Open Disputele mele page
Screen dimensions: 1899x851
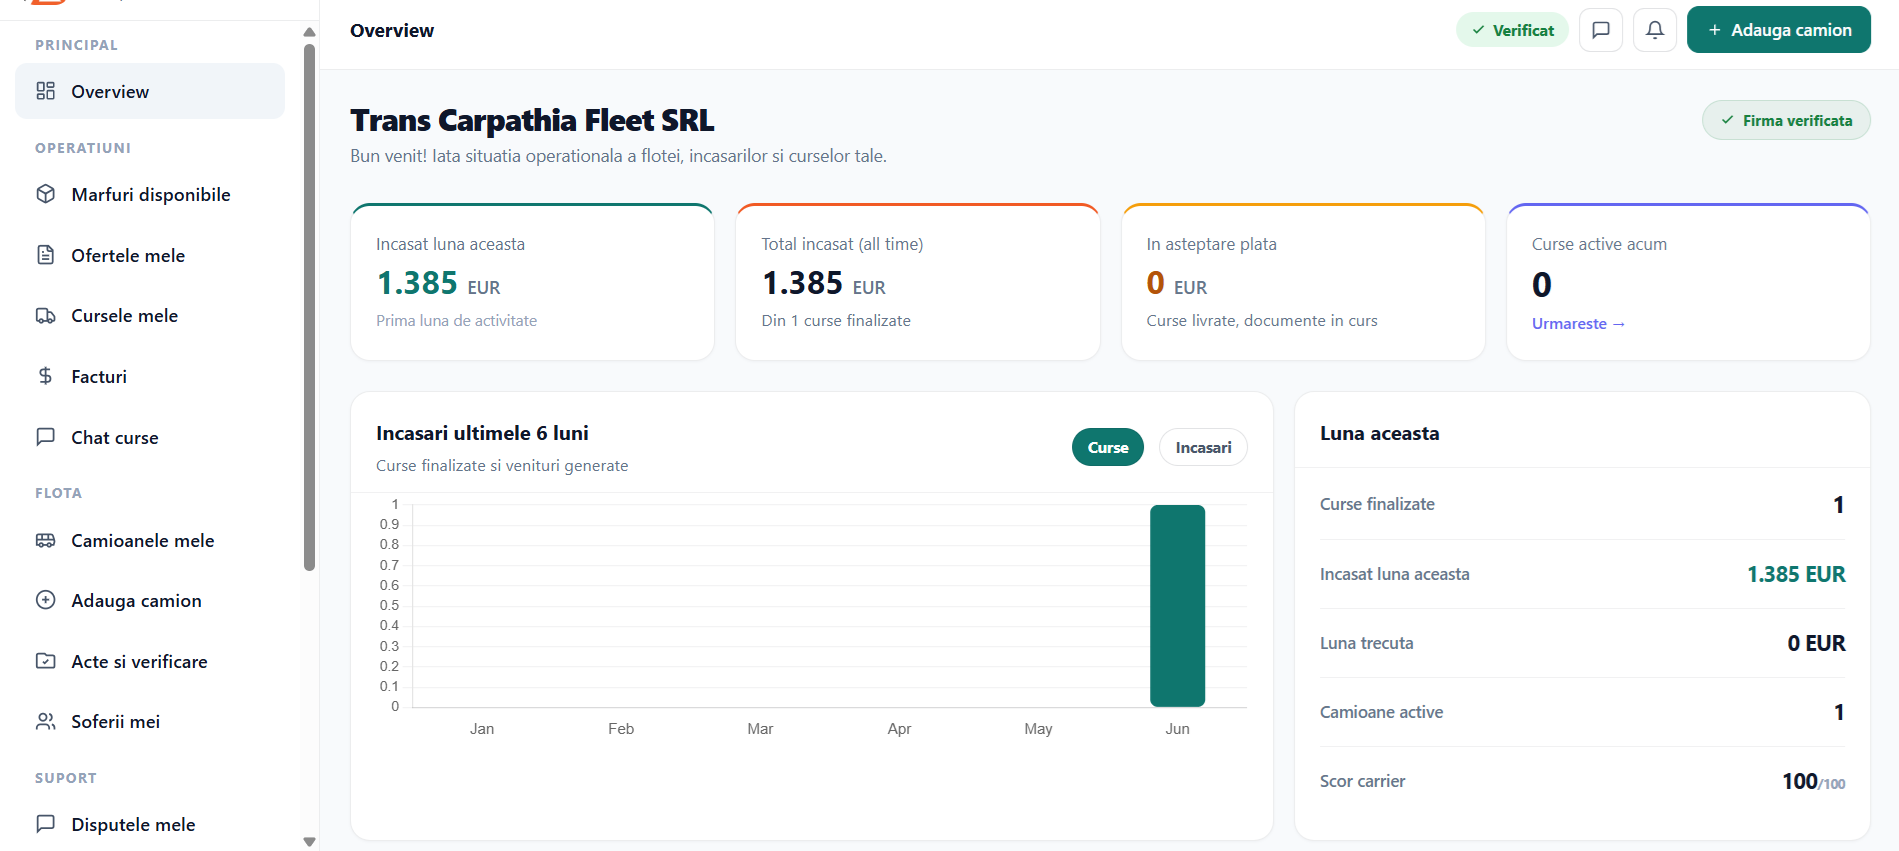[x=150, y=824]
